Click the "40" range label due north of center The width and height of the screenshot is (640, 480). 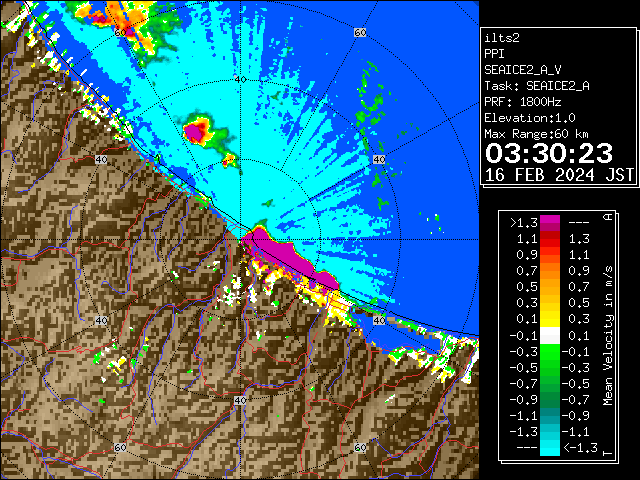(x=240, y=79)
